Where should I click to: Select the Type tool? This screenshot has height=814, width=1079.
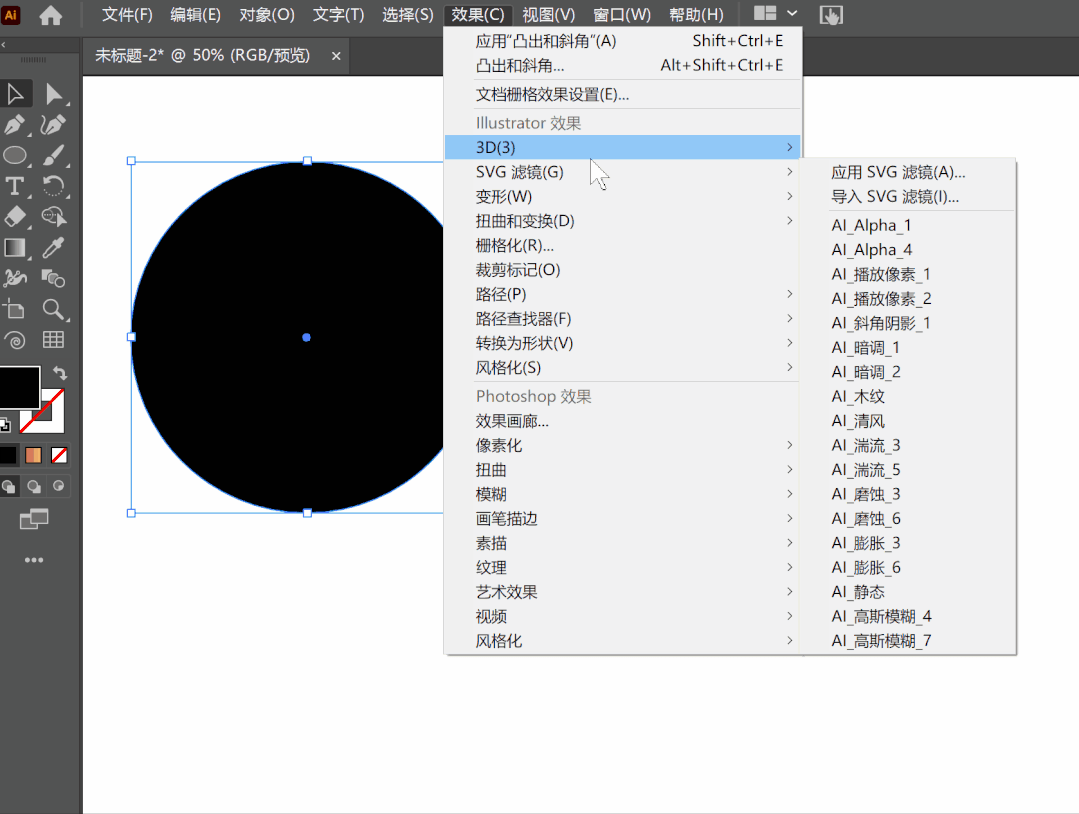coord(15,186)
